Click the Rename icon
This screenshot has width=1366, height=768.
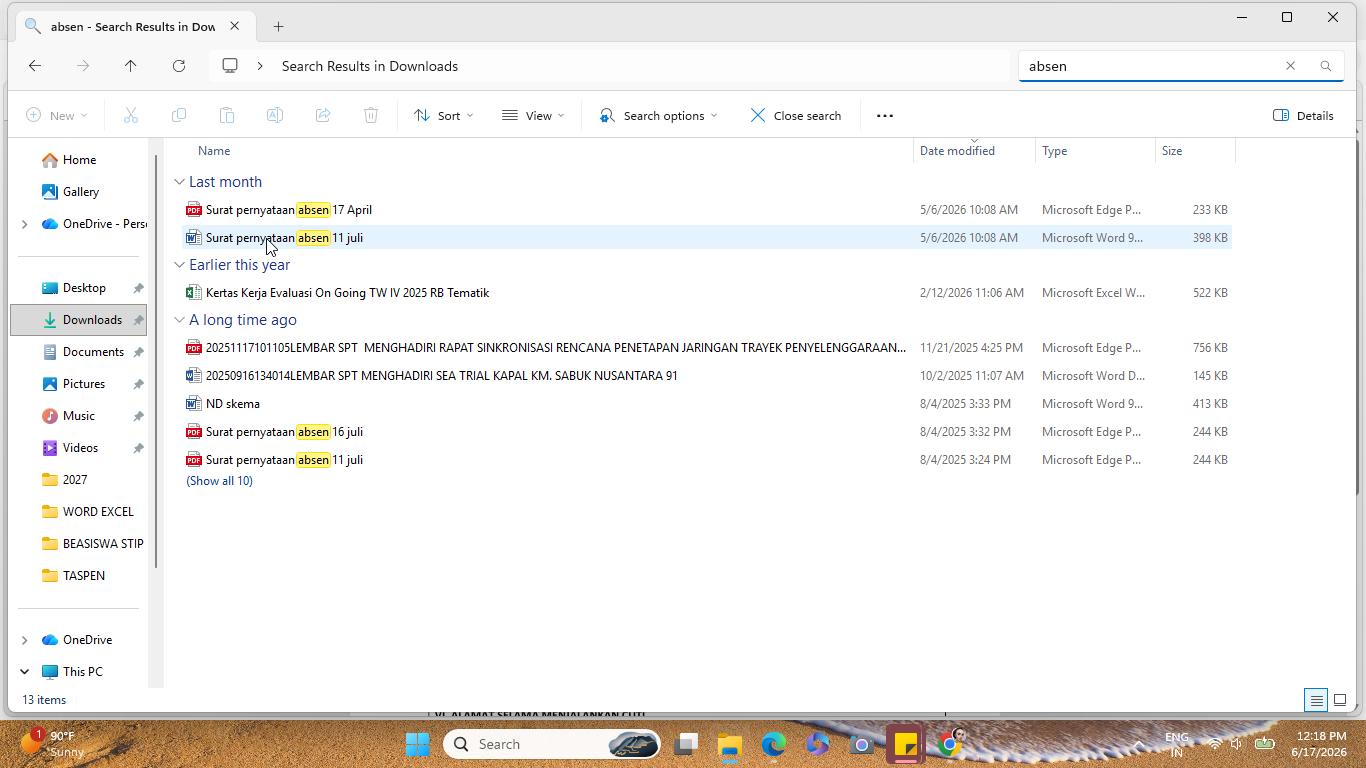click(274, 115)
